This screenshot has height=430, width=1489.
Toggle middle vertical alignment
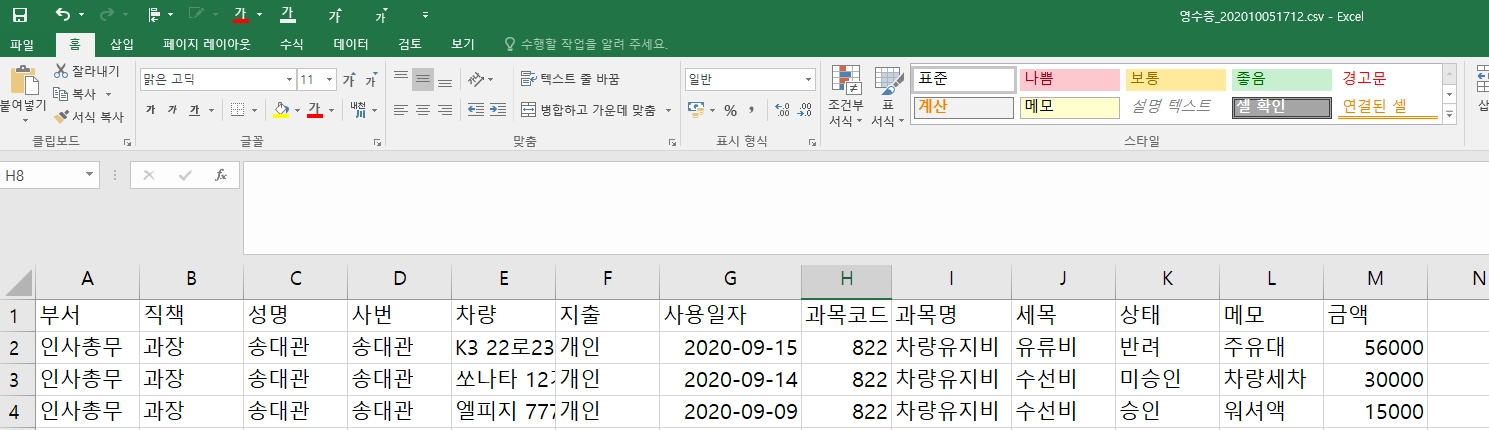(x=423, y=79)
